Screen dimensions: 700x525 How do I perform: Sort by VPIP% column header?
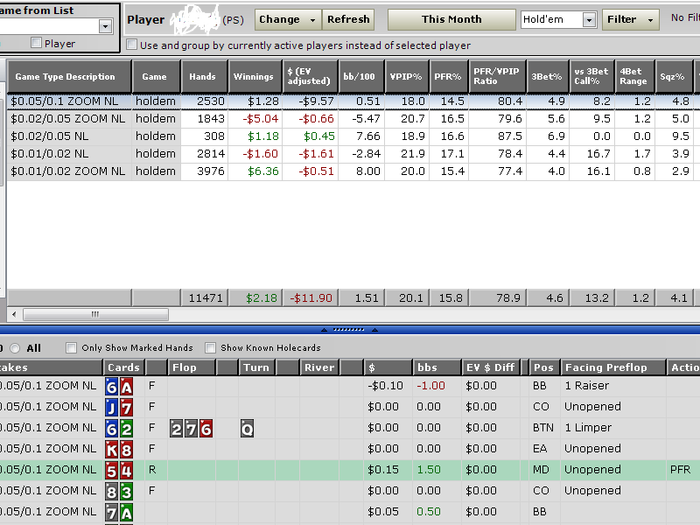click(x=407, y=77)
